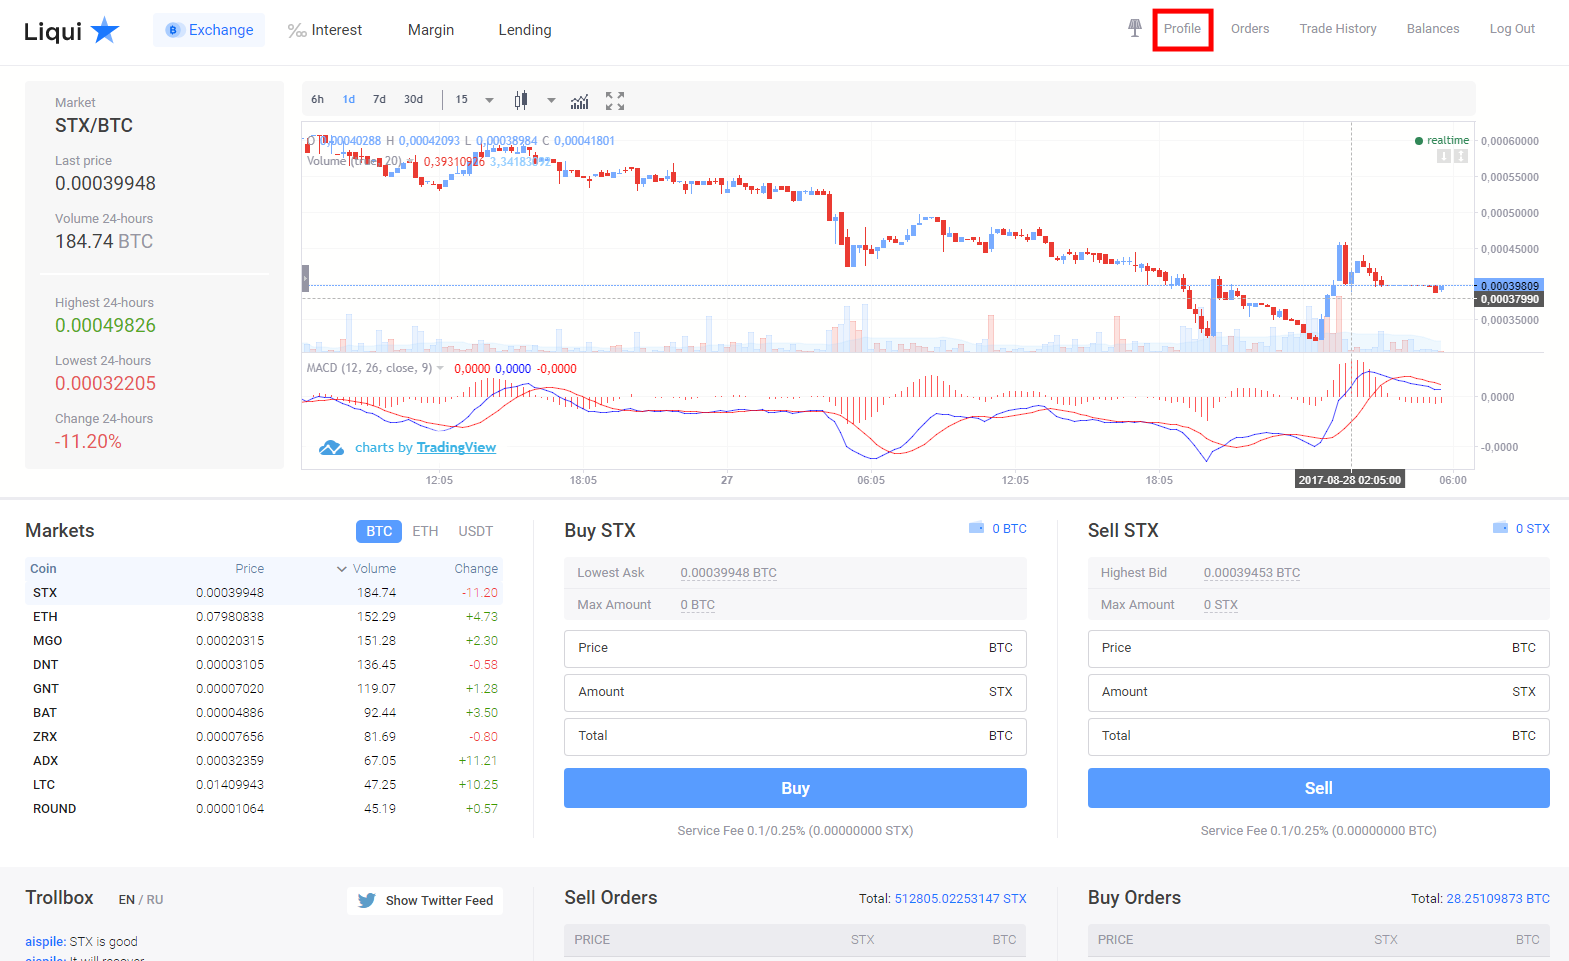Screen dimensions: 1569x961
Task: Go to Profile page
Action: point(1182,29)
